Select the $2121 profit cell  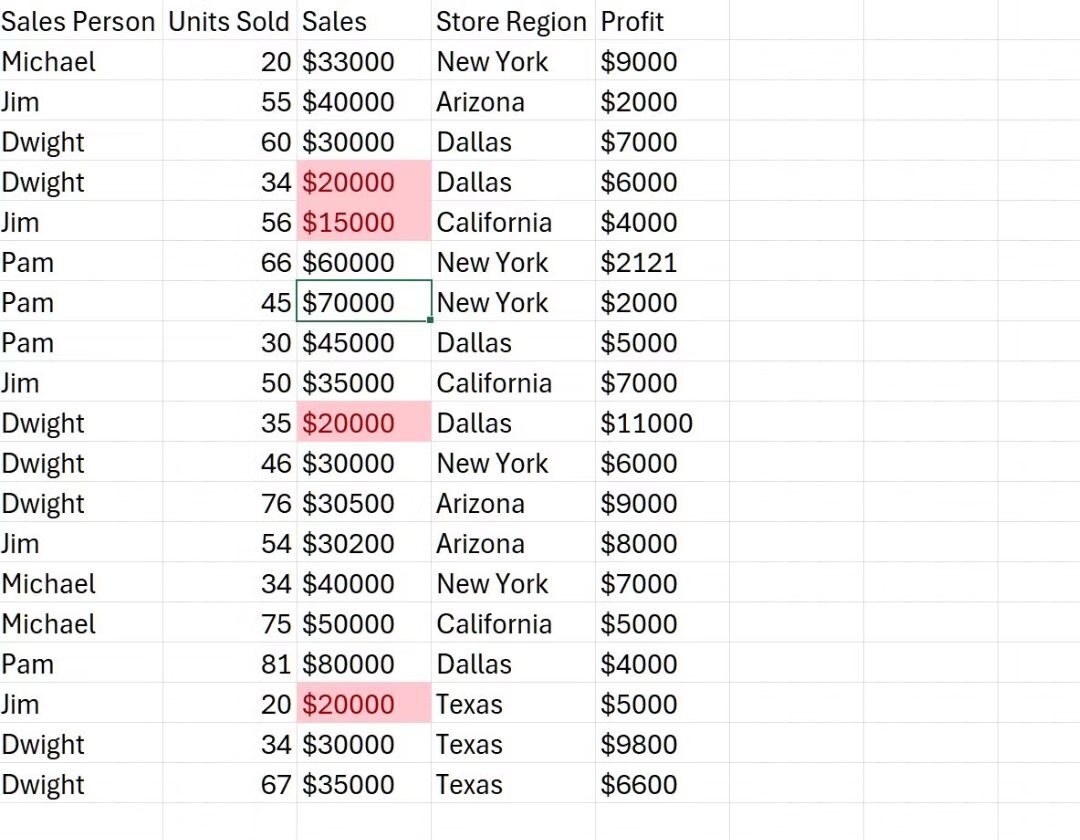[x=639, y=263]
